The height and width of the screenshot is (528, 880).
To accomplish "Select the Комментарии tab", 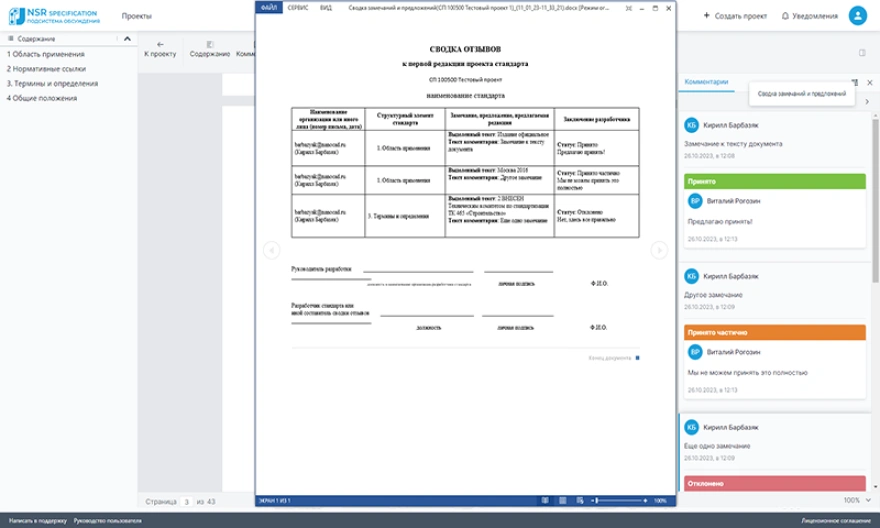I will pyautogui.click(x=706, y=82).
